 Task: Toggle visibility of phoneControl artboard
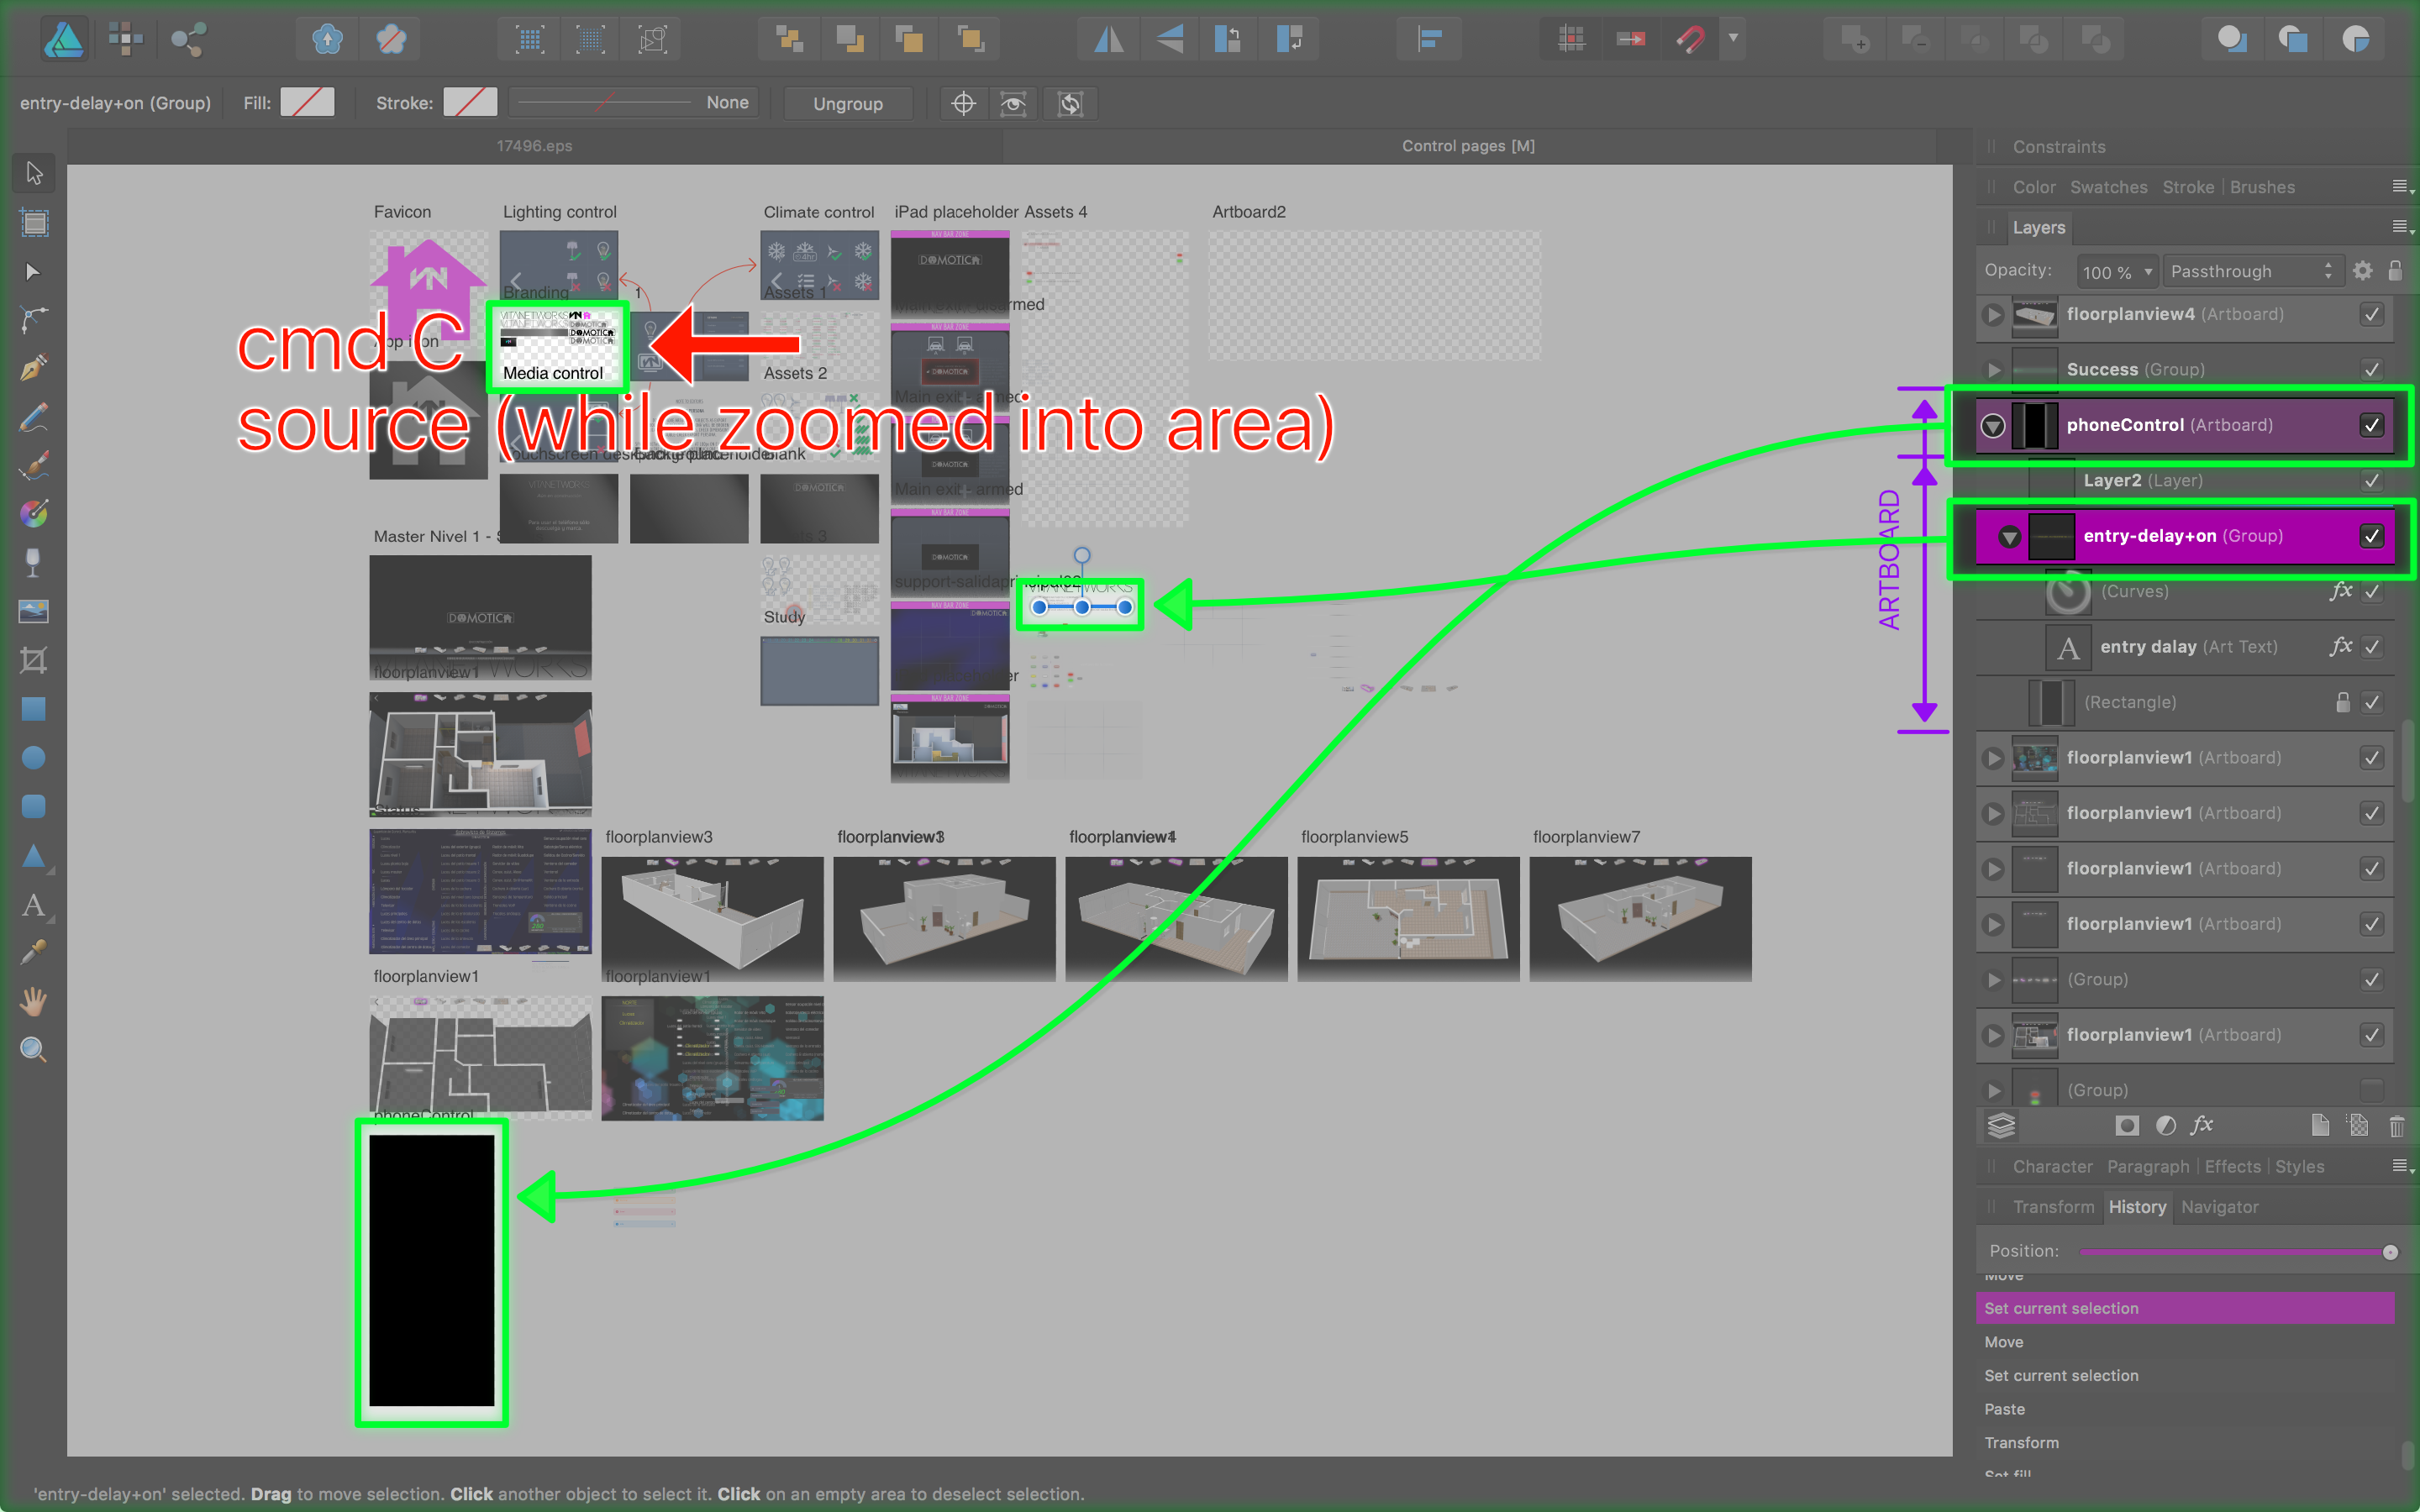[2371, 426]
